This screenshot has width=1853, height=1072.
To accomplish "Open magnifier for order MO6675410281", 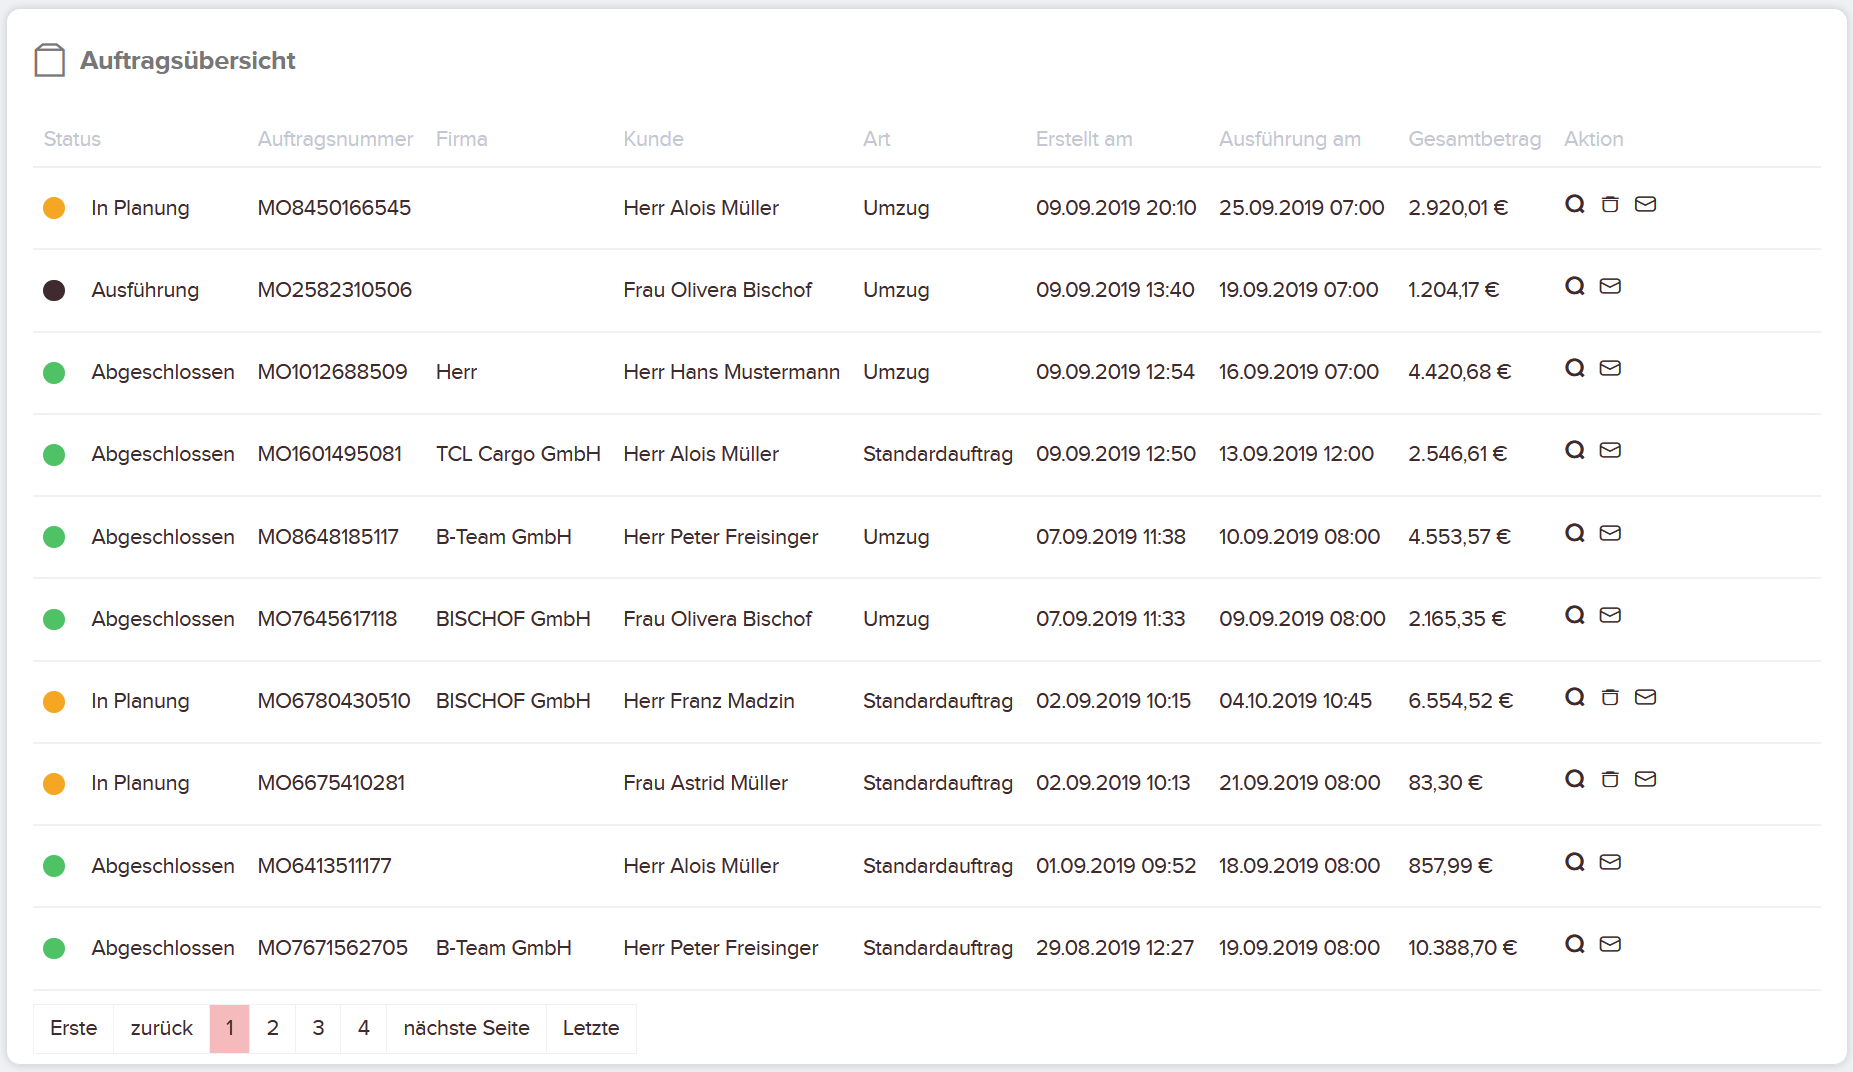I will click(x=1575, y=779).
